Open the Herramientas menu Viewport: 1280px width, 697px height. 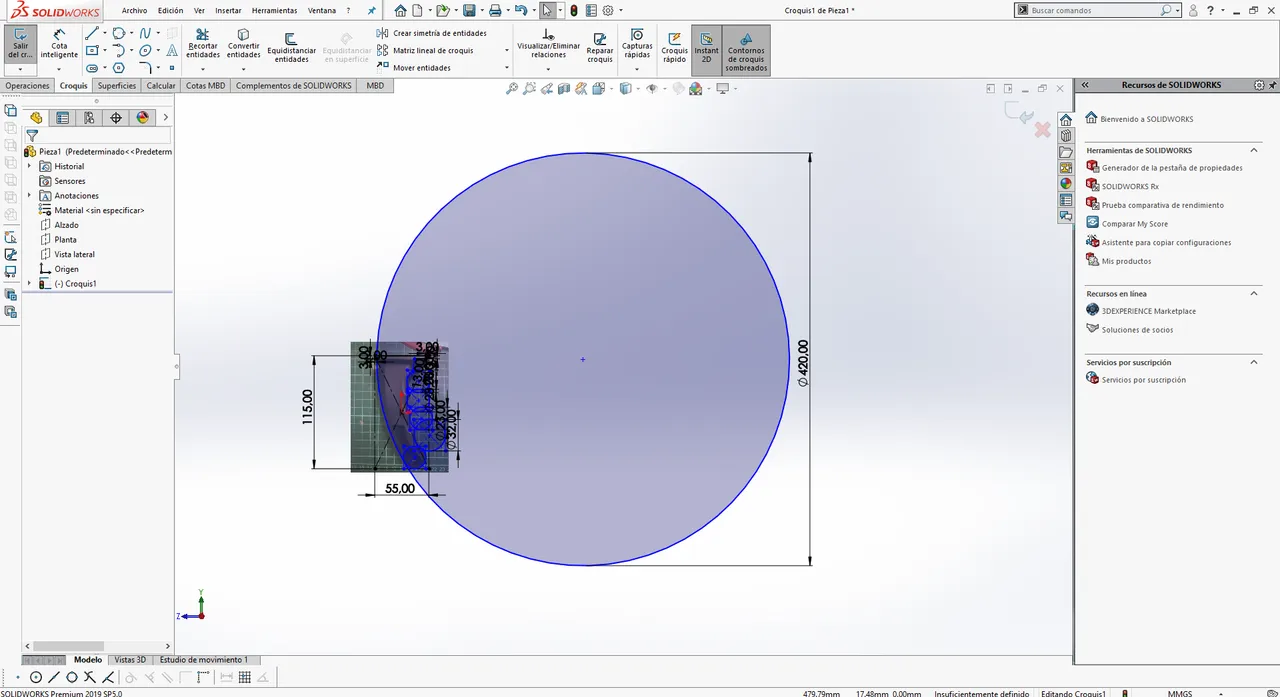click(274, 10)
